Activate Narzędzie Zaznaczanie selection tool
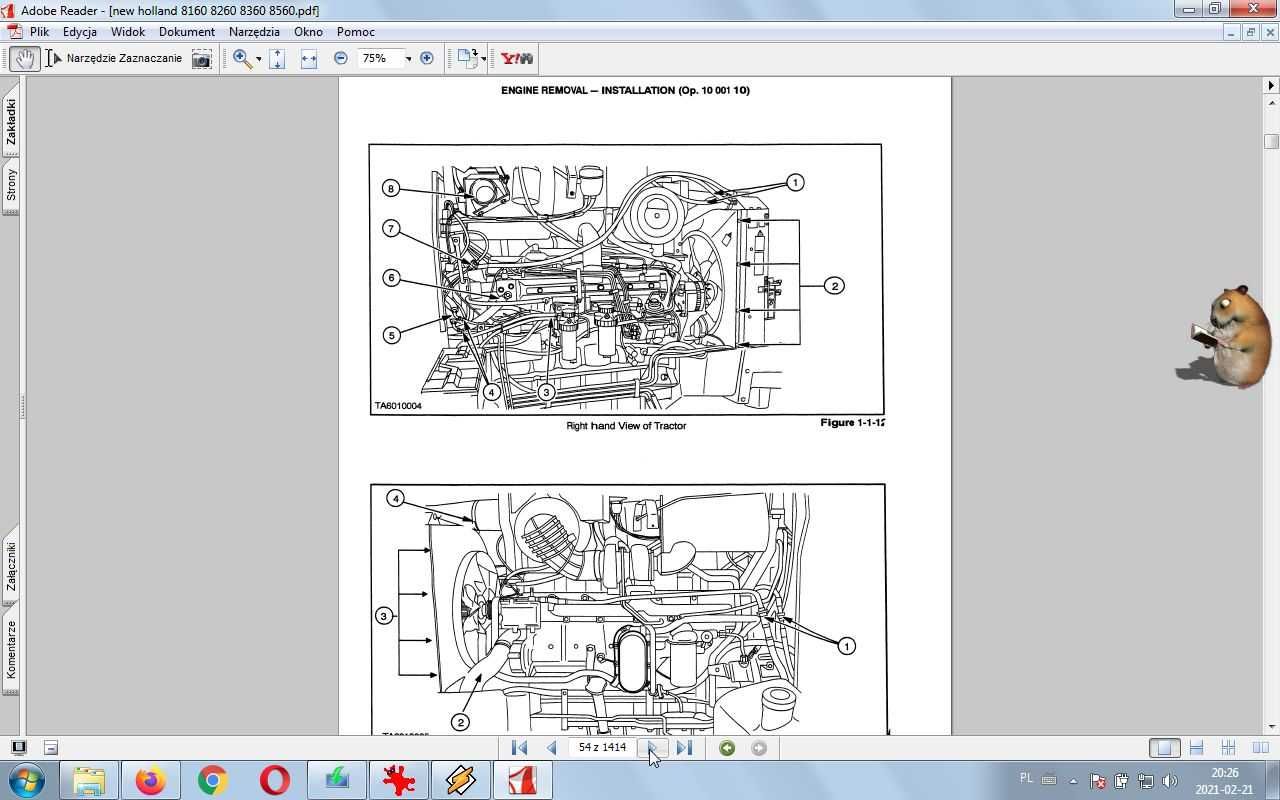The width and height of the screenshot is (1280, 800). click(x=114, y=59)
